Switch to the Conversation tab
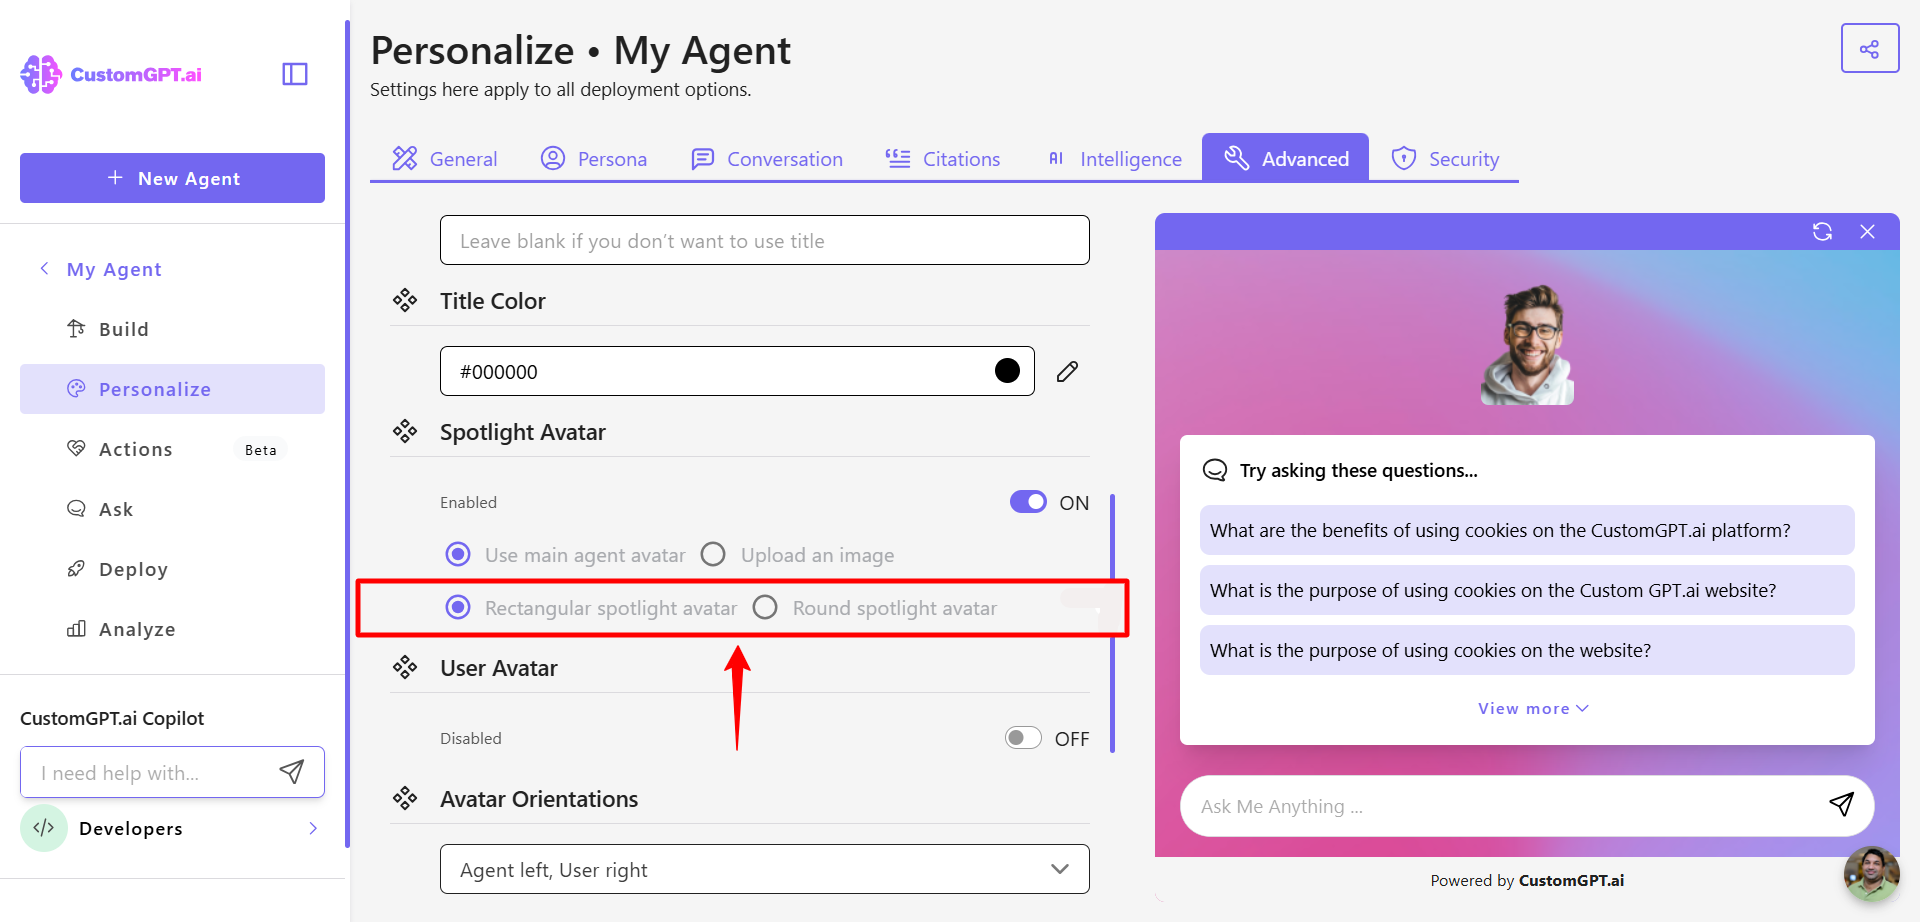 [767, 158]
